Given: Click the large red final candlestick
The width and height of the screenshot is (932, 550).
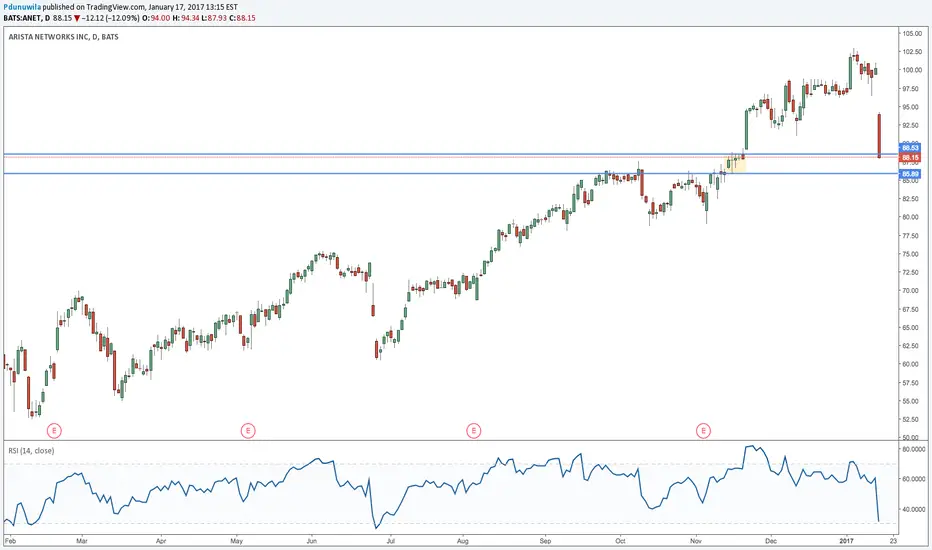Looking at the screenshot, I should point(879,136).
